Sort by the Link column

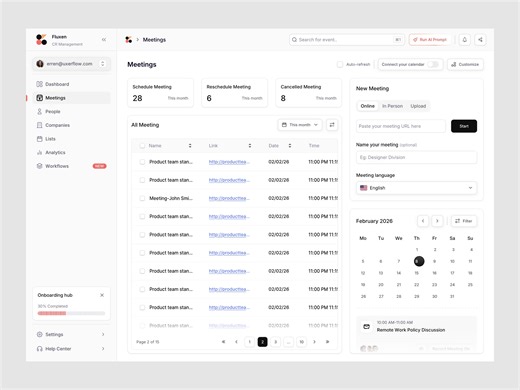coord(250,146)
